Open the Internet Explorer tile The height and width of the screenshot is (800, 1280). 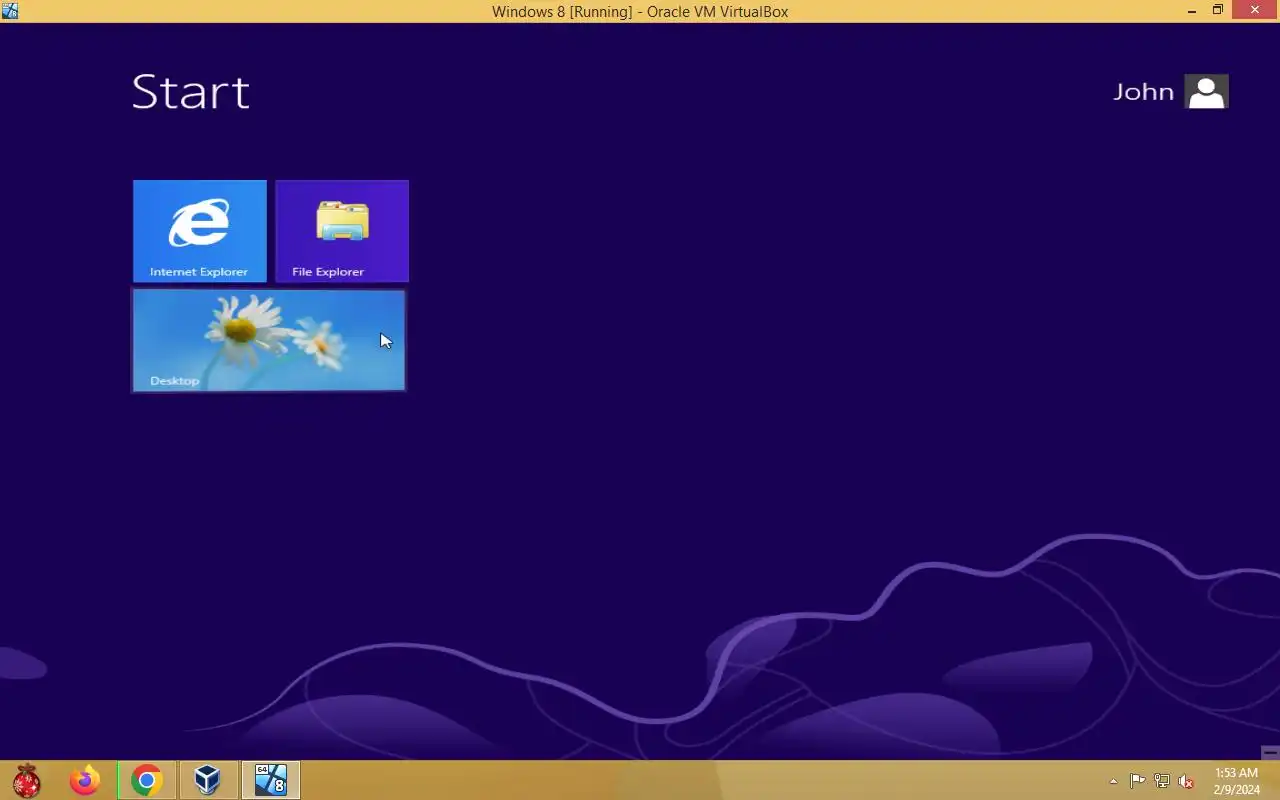pyautogui.click(x=200, y=231)
